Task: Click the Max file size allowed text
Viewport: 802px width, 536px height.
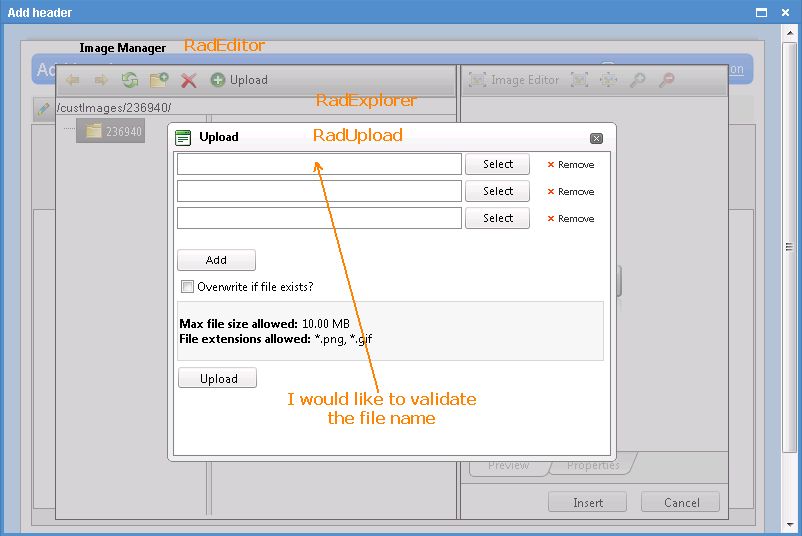Action: point(264,324)
